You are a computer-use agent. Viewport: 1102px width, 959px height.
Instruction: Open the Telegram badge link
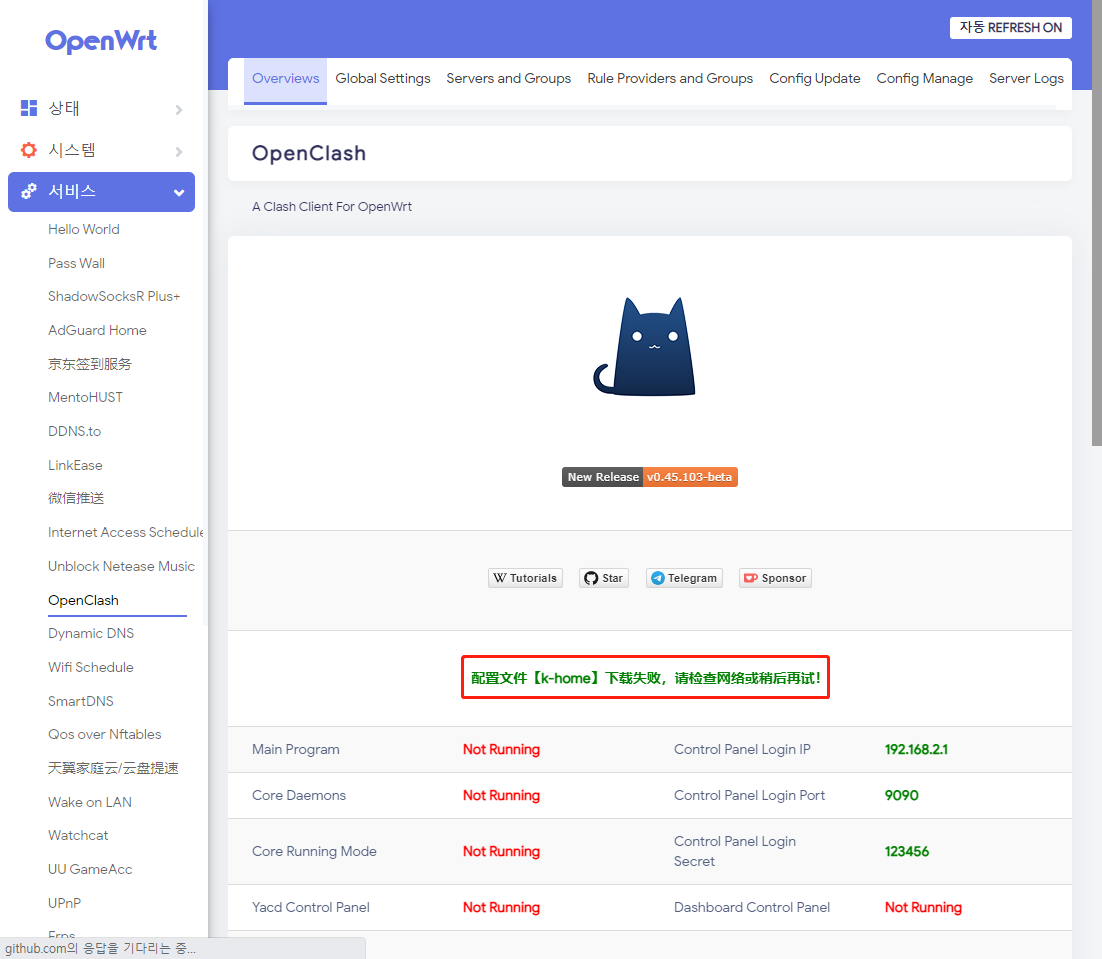(684, 578)
